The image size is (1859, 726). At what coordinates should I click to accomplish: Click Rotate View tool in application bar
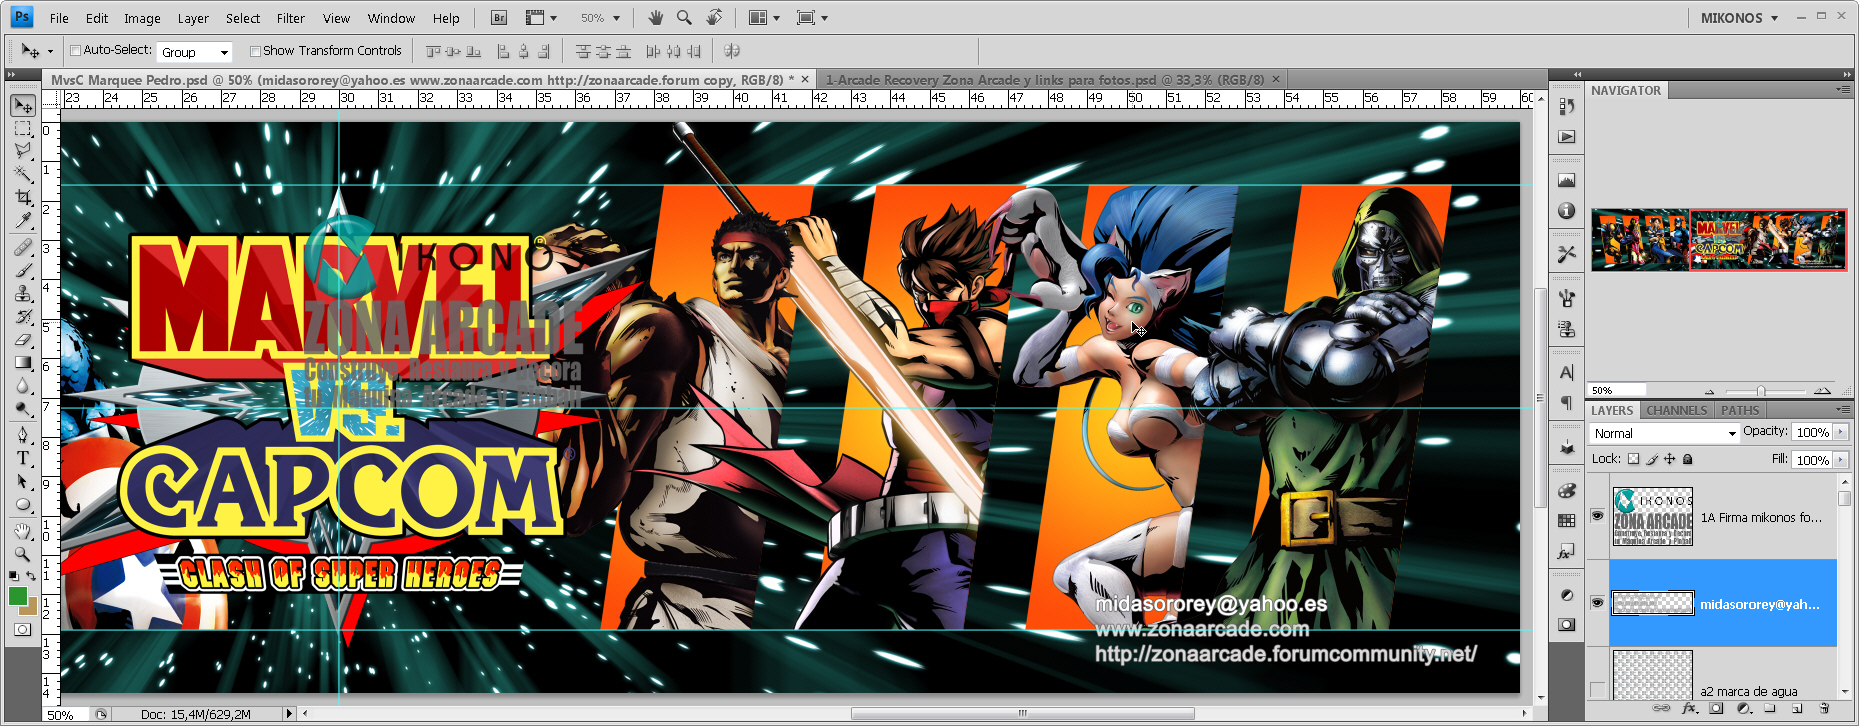pyautogui.click(x=714, y=18)
